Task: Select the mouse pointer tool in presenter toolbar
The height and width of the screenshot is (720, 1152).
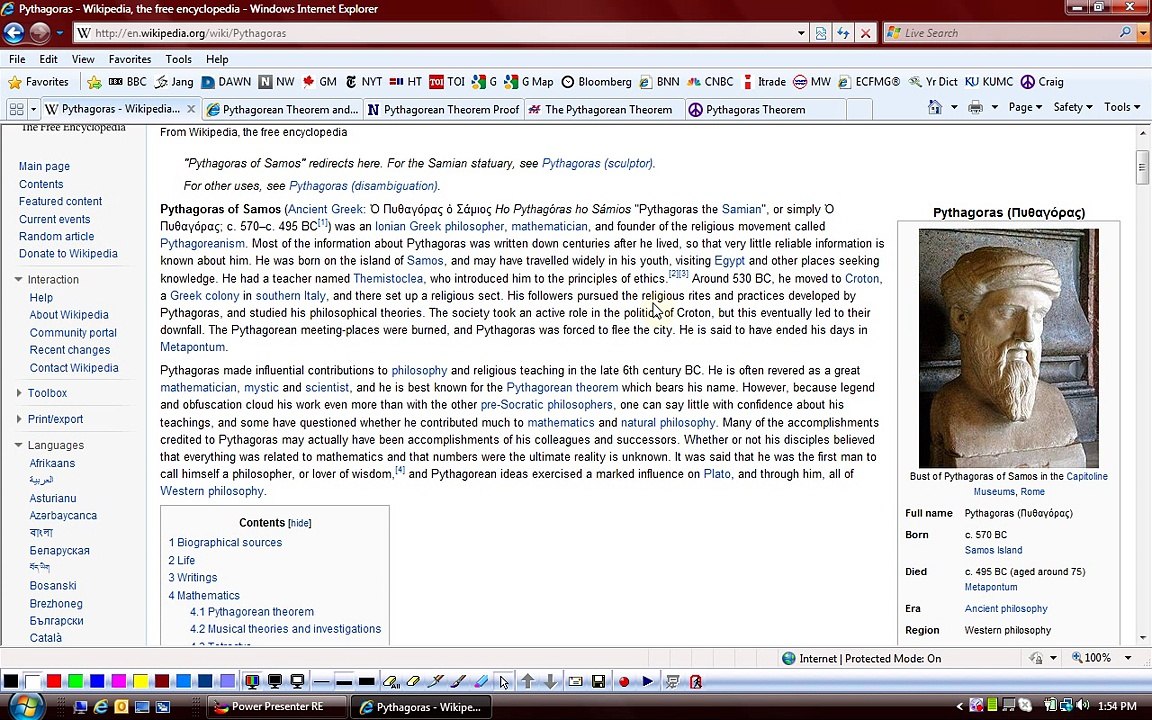Action: click(x=503, y=682)
